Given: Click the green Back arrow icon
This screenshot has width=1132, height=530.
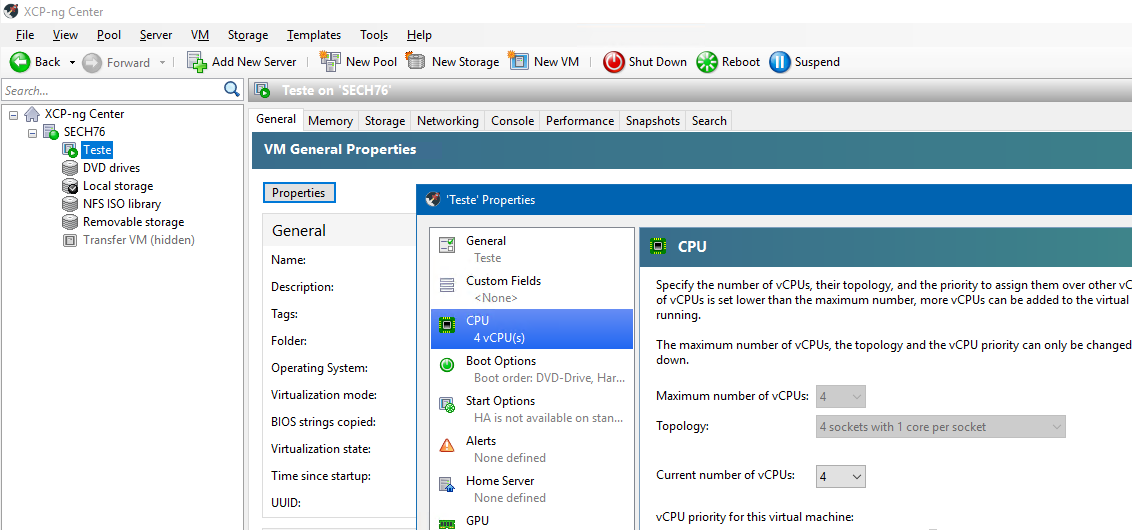Looking at the screenshot, I should (x=19, y=62).
